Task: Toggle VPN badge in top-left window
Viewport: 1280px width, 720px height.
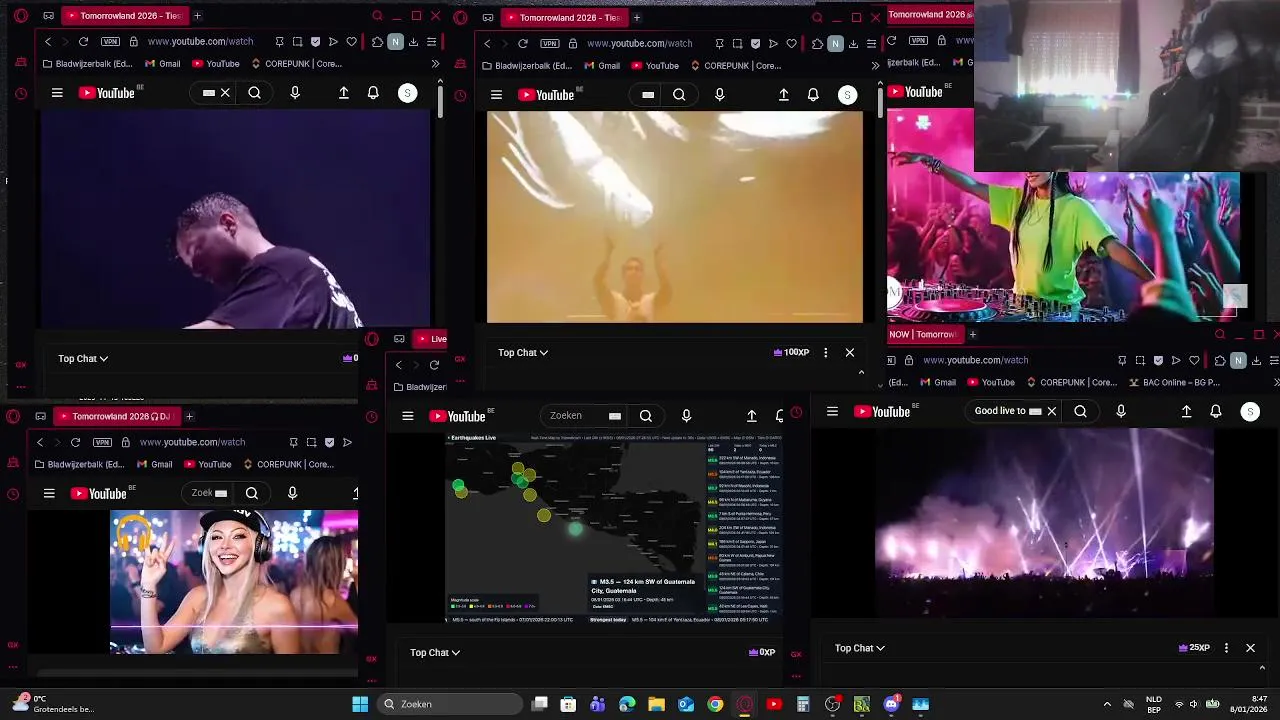Action: coord(110,42)
